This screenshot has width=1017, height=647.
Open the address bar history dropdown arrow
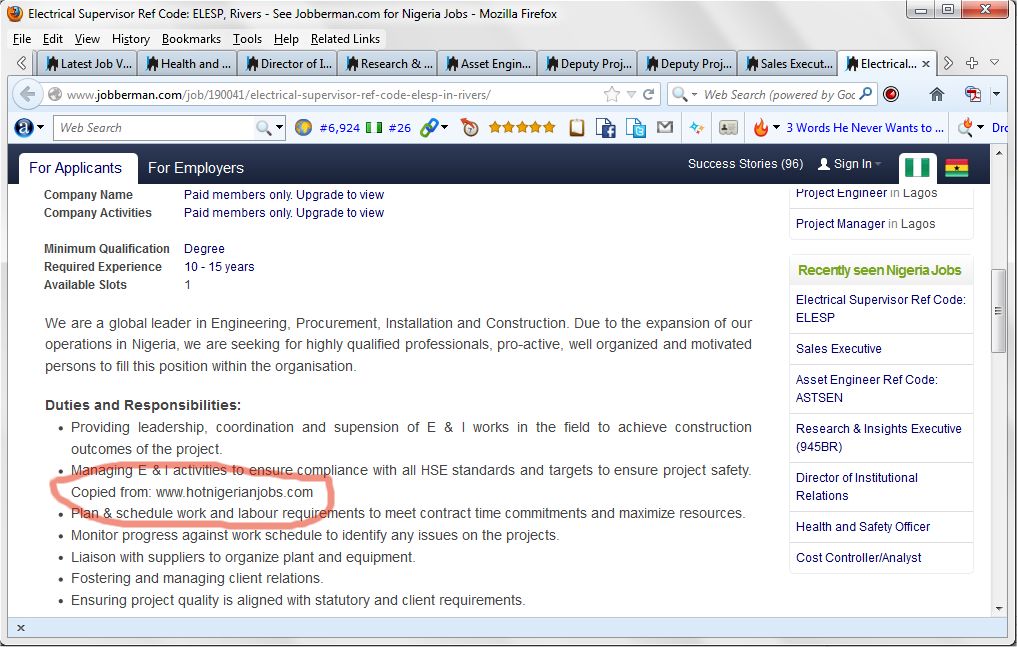631,95
